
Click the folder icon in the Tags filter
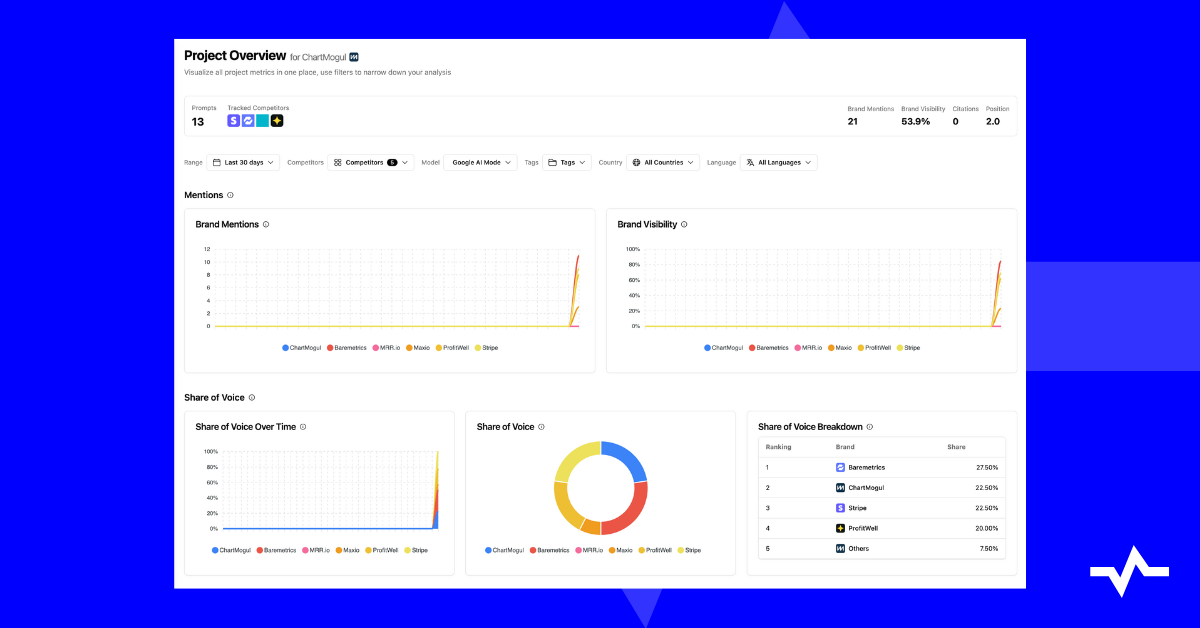tap(553, 162)
